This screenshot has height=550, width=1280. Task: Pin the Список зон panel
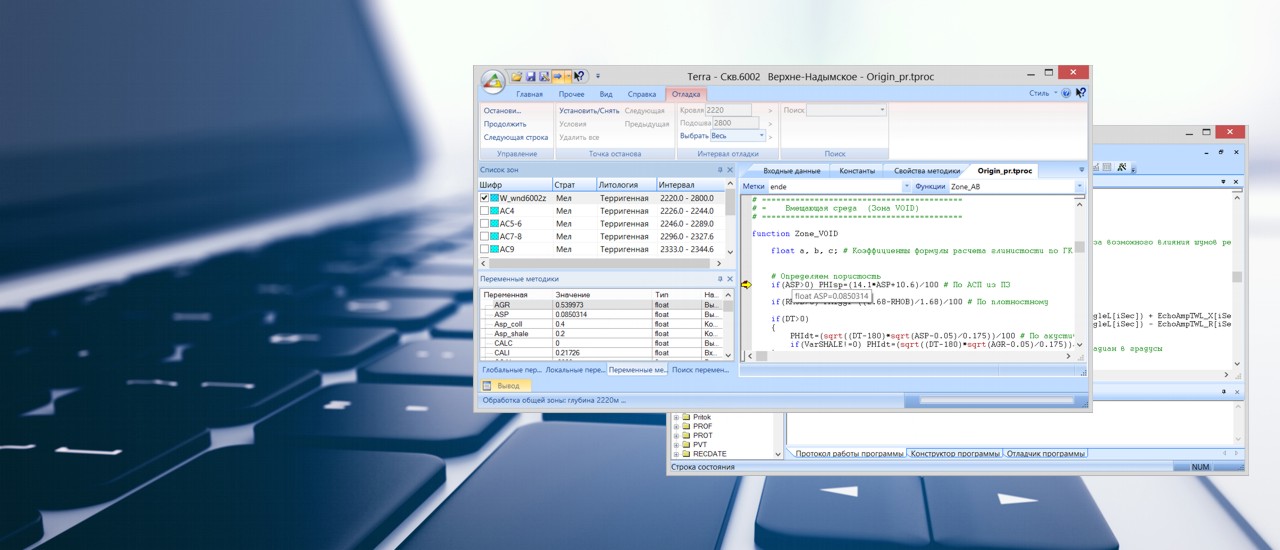(x=720, y=170)
